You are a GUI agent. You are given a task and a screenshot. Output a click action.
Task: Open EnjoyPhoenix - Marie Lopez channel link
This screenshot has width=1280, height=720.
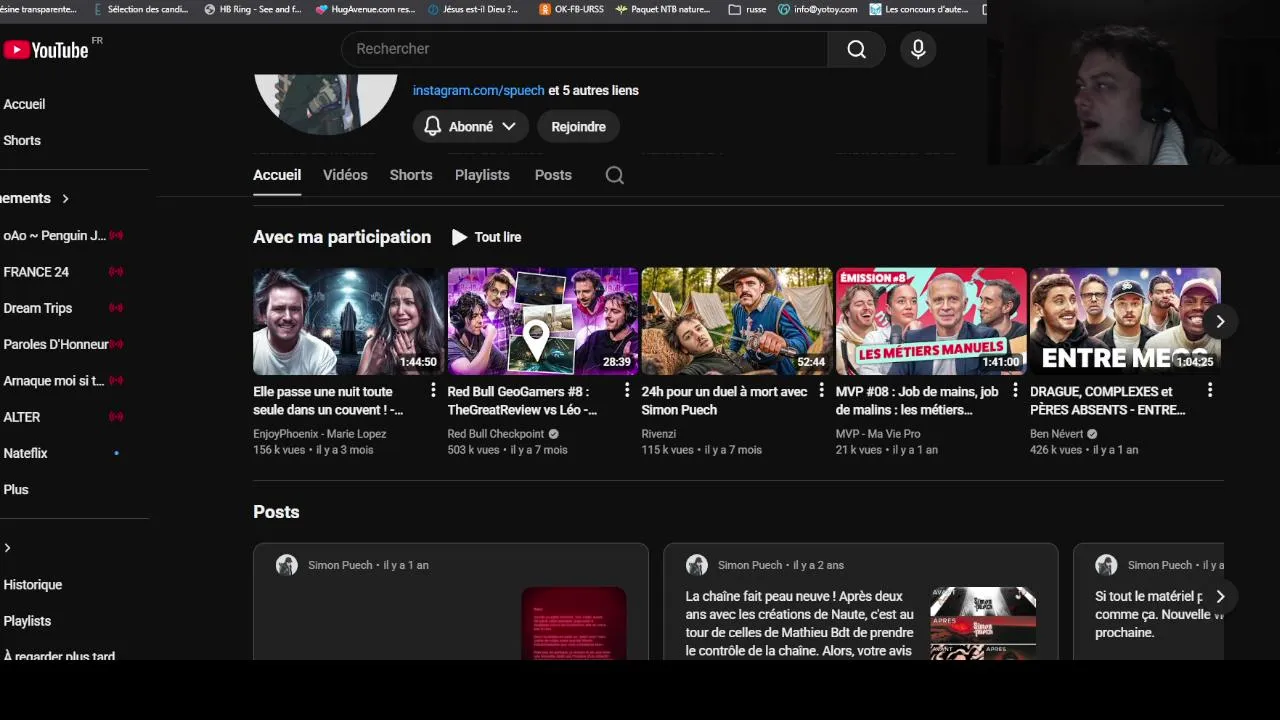pyautogui.click(x=320, y=434)
